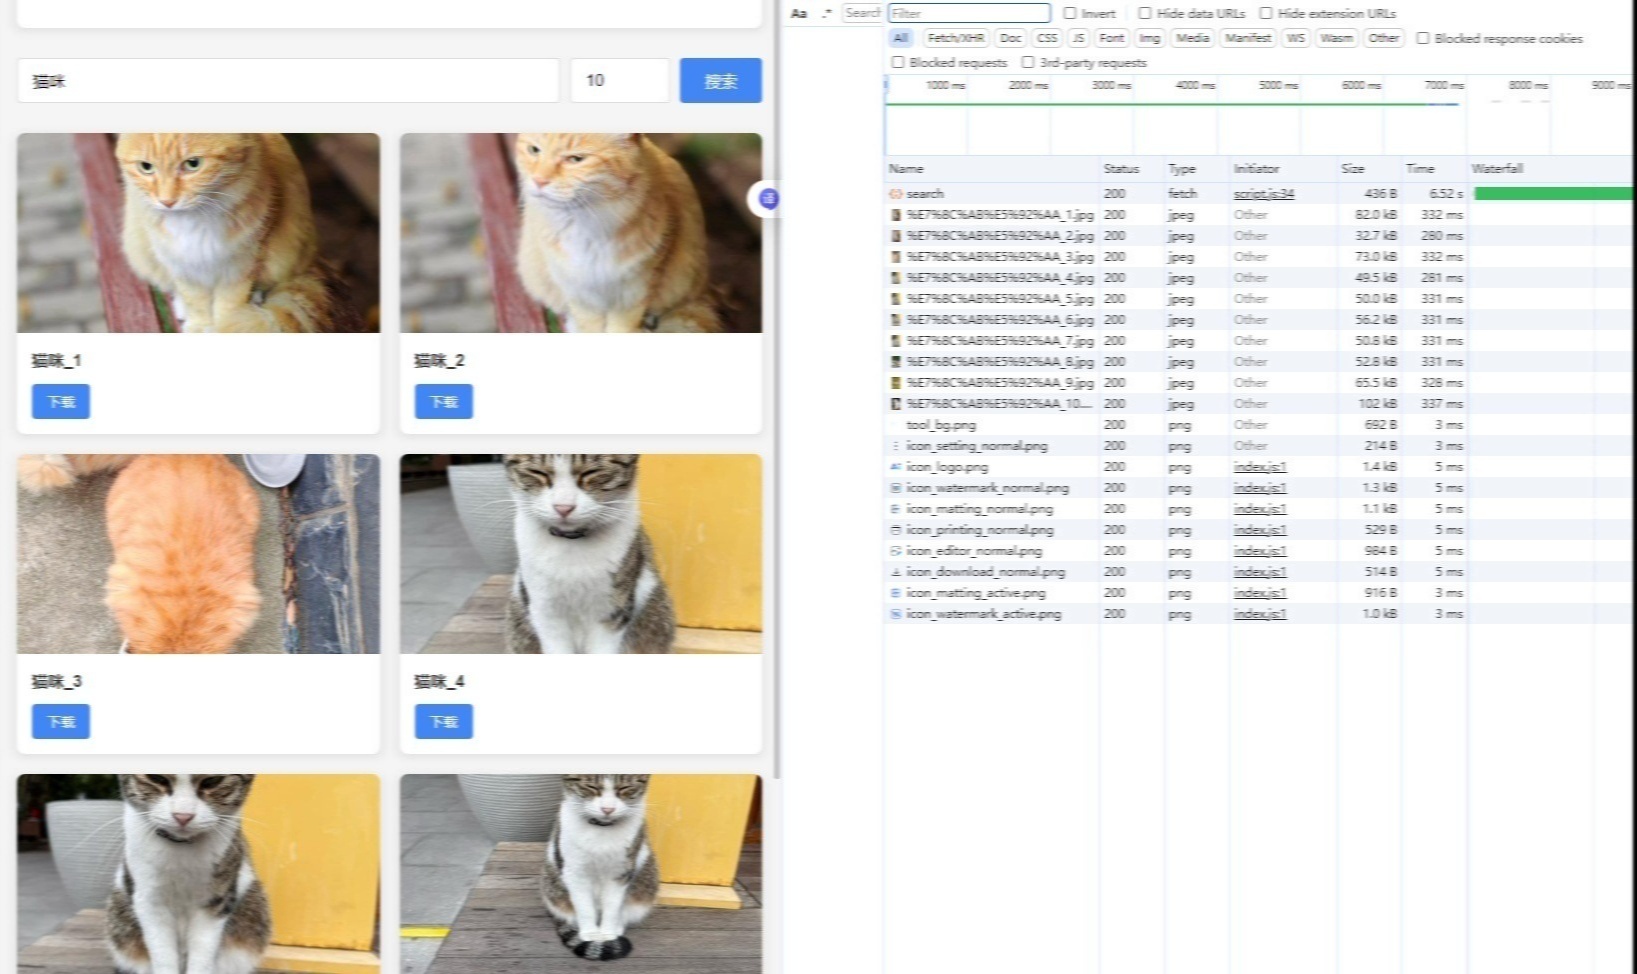Click the icon beside icon_matting_active.png

tap(896, 593)
